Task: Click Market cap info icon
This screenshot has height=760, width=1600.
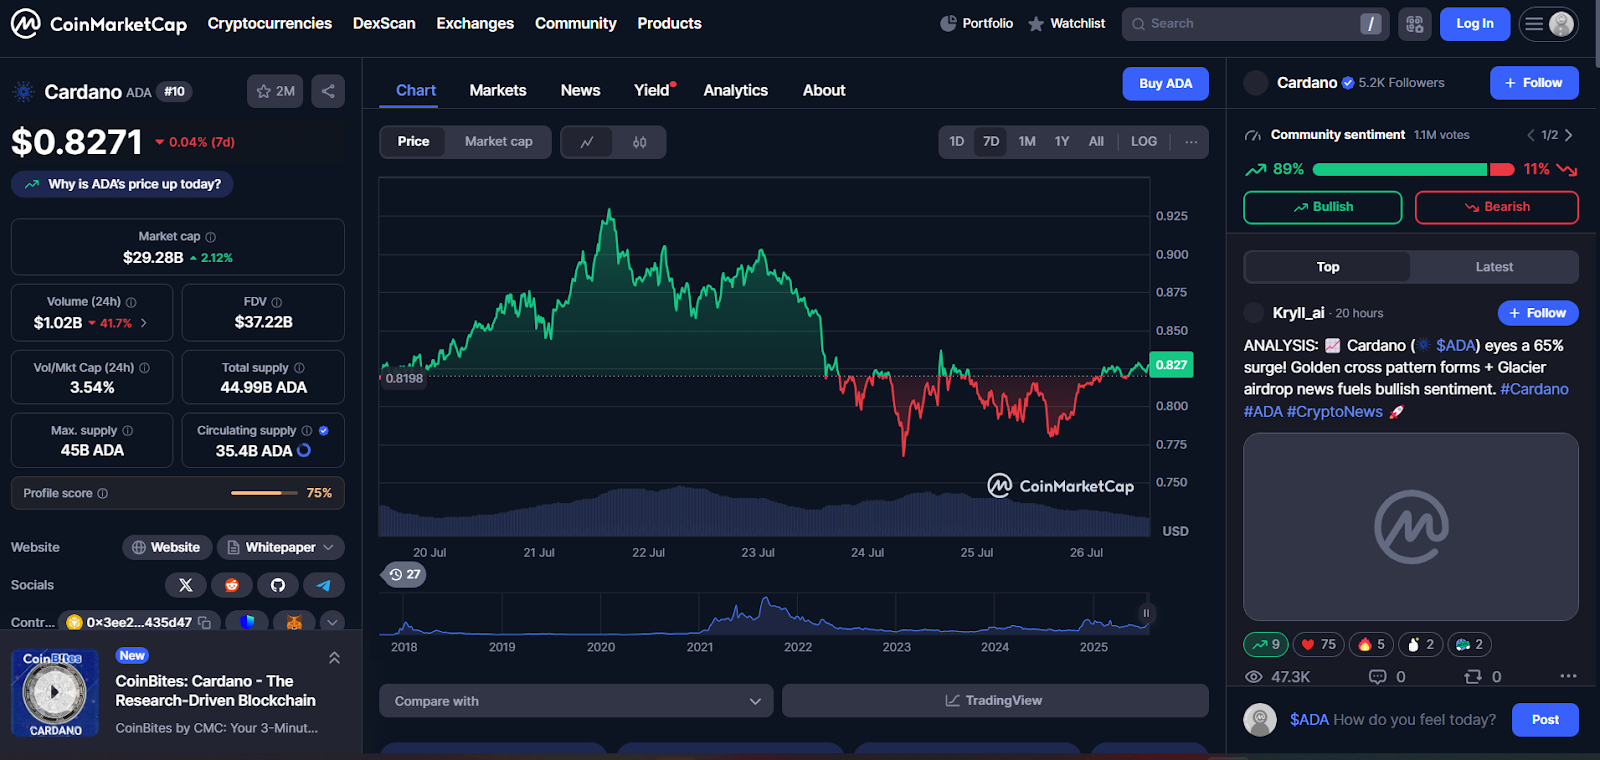Action: coord(210,237)
